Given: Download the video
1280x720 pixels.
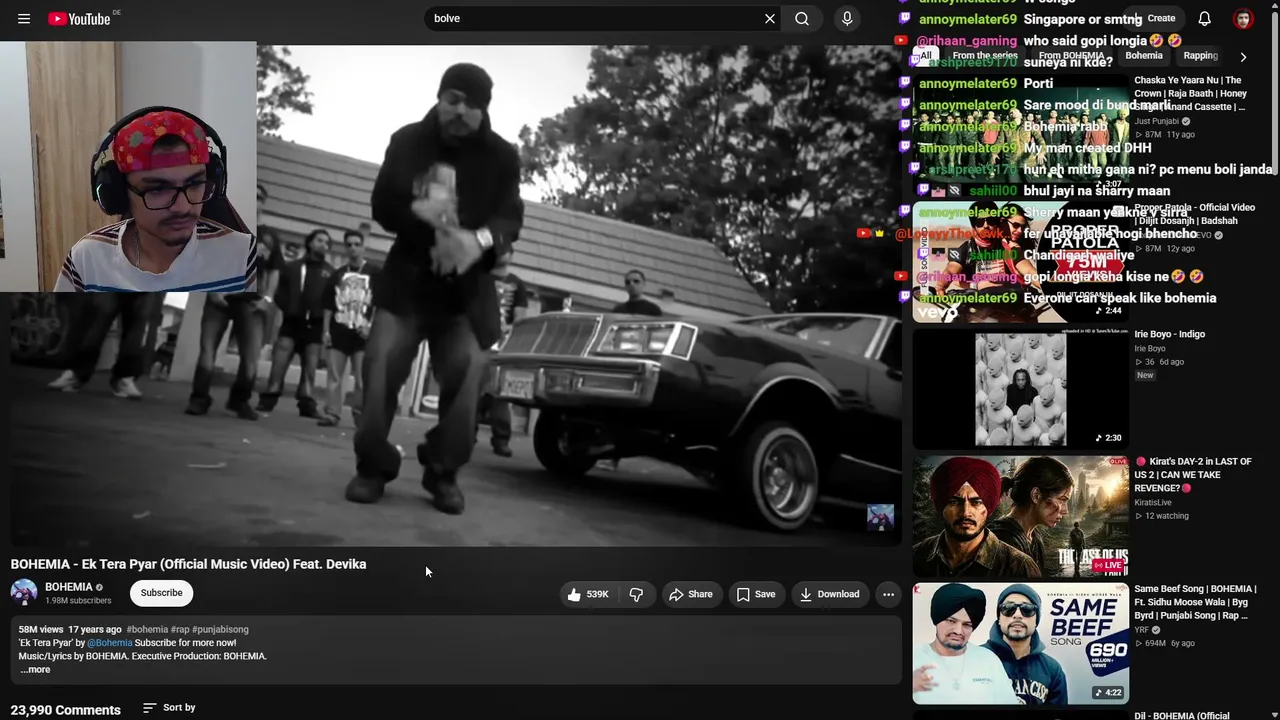Looking at the screenshot, I should coord(829,594).
